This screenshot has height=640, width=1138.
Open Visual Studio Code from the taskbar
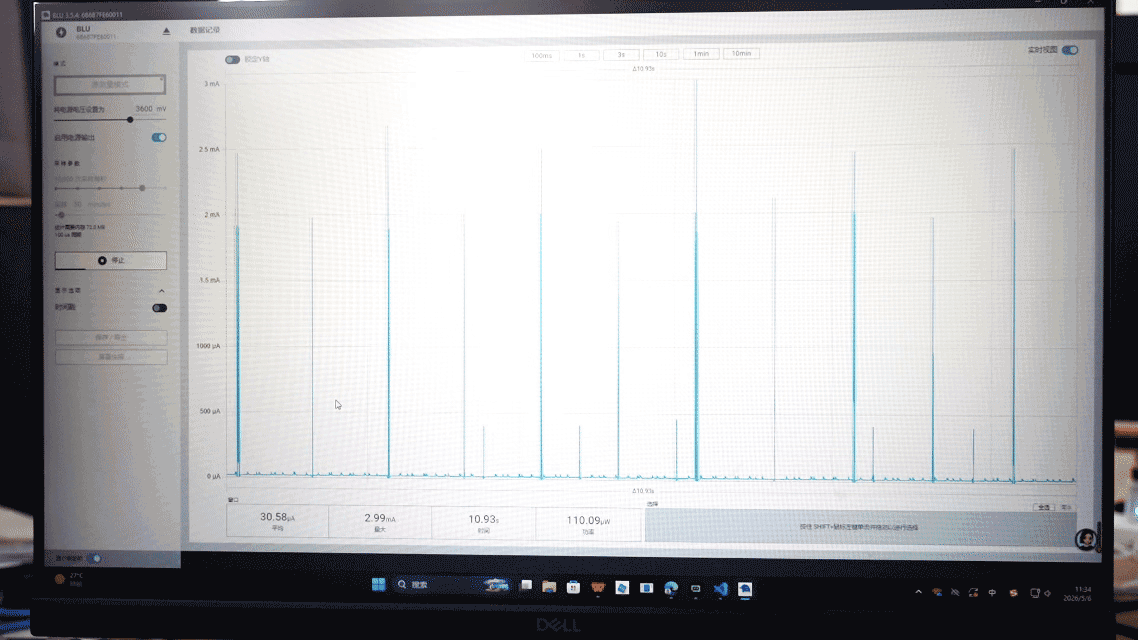[720, 588]
